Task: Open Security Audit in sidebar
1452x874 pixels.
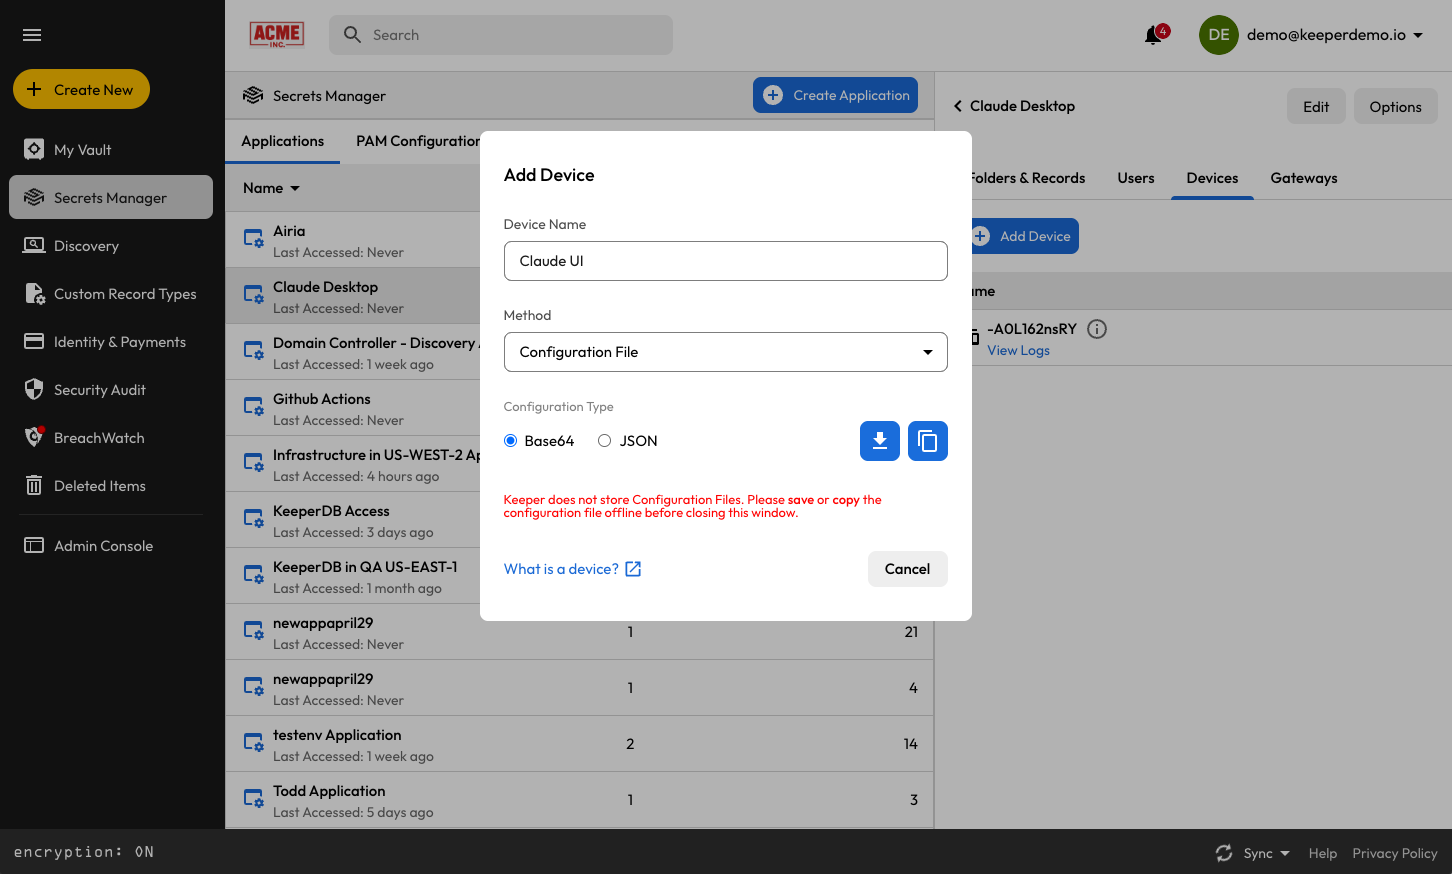Action: 99,390
